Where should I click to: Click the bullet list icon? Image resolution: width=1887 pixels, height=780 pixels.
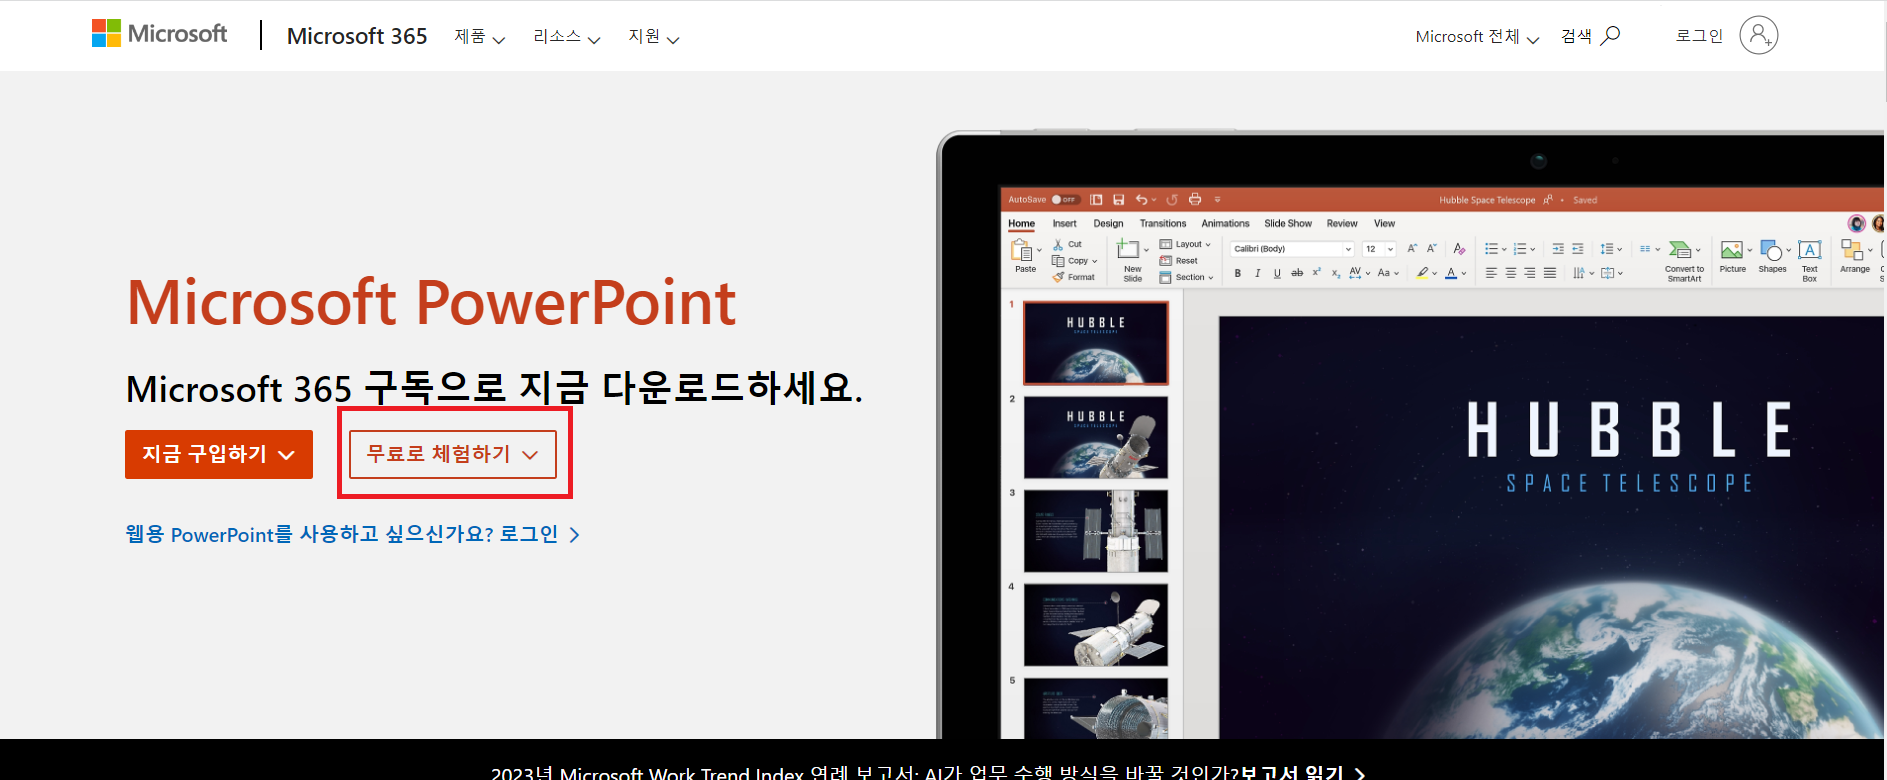(1491, 249)
